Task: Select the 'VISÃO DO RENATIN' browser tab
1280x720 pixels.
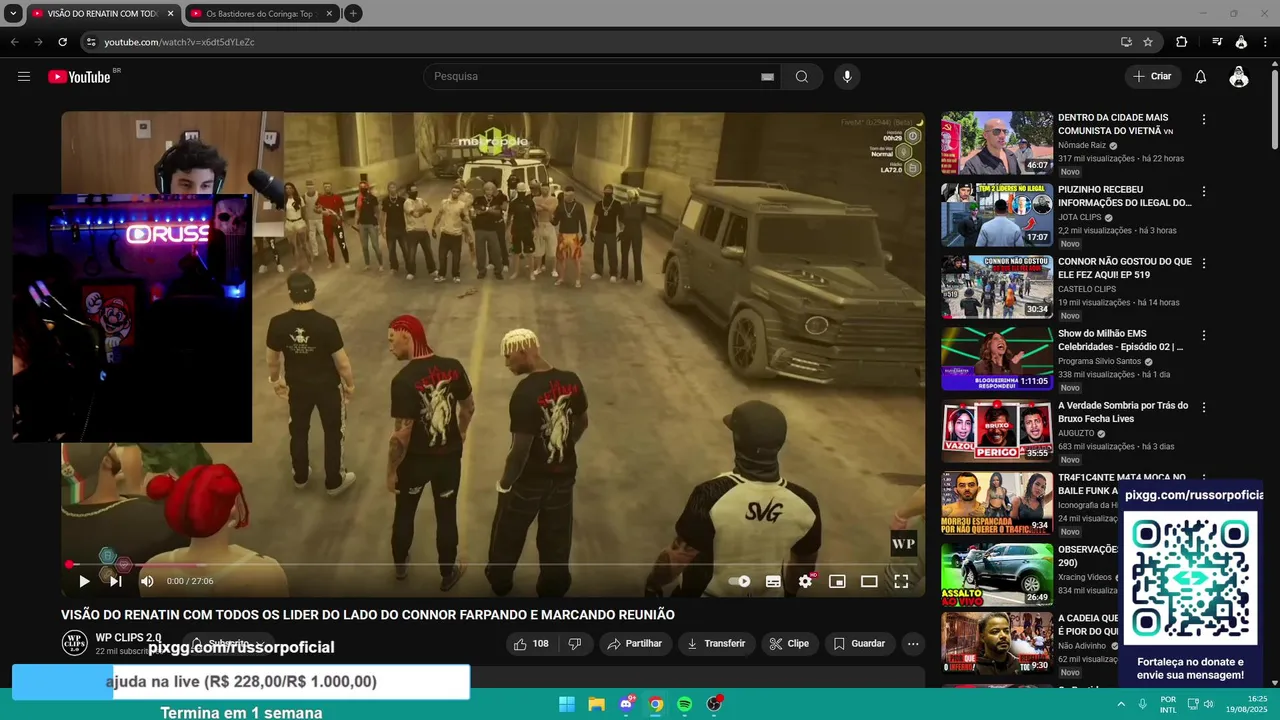Action: click(103, 14)
